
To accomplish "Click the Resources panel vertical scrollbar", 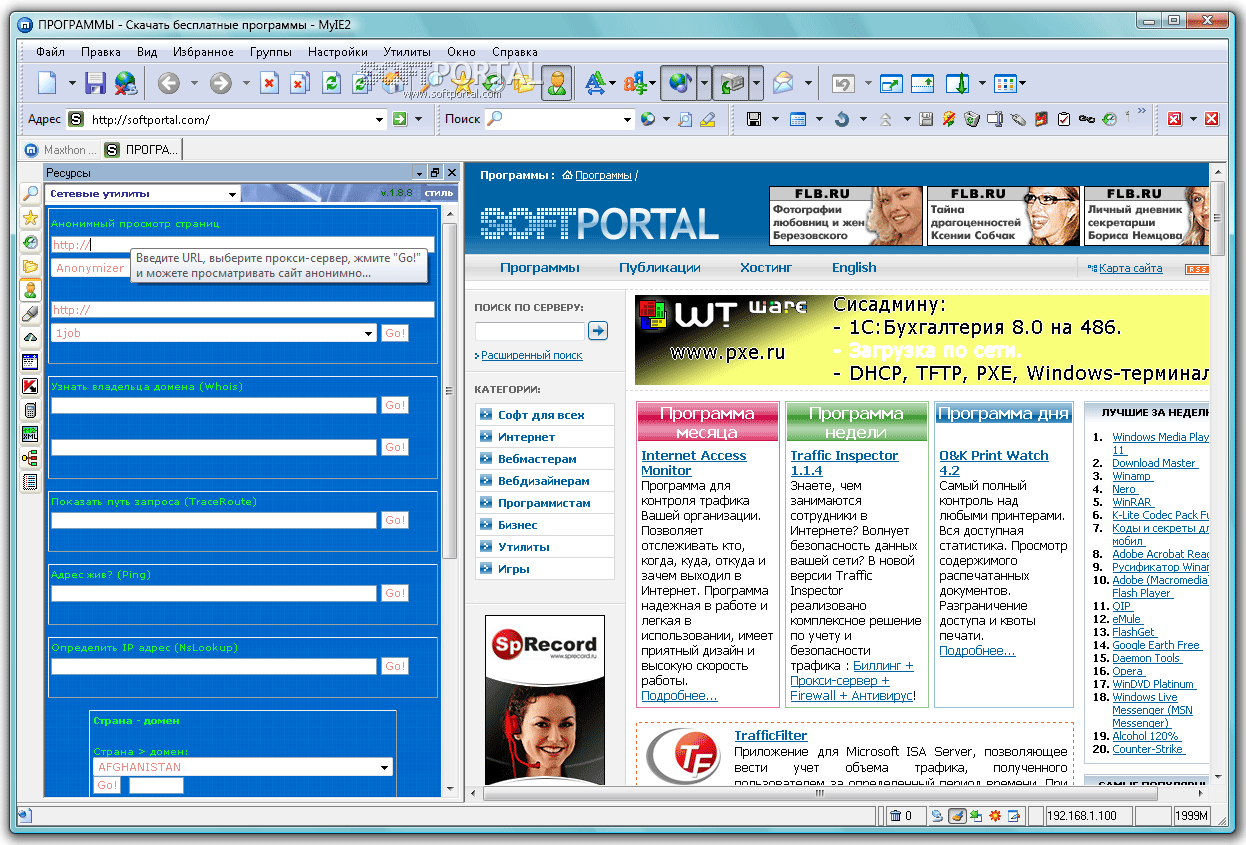I will coord(451,390).
